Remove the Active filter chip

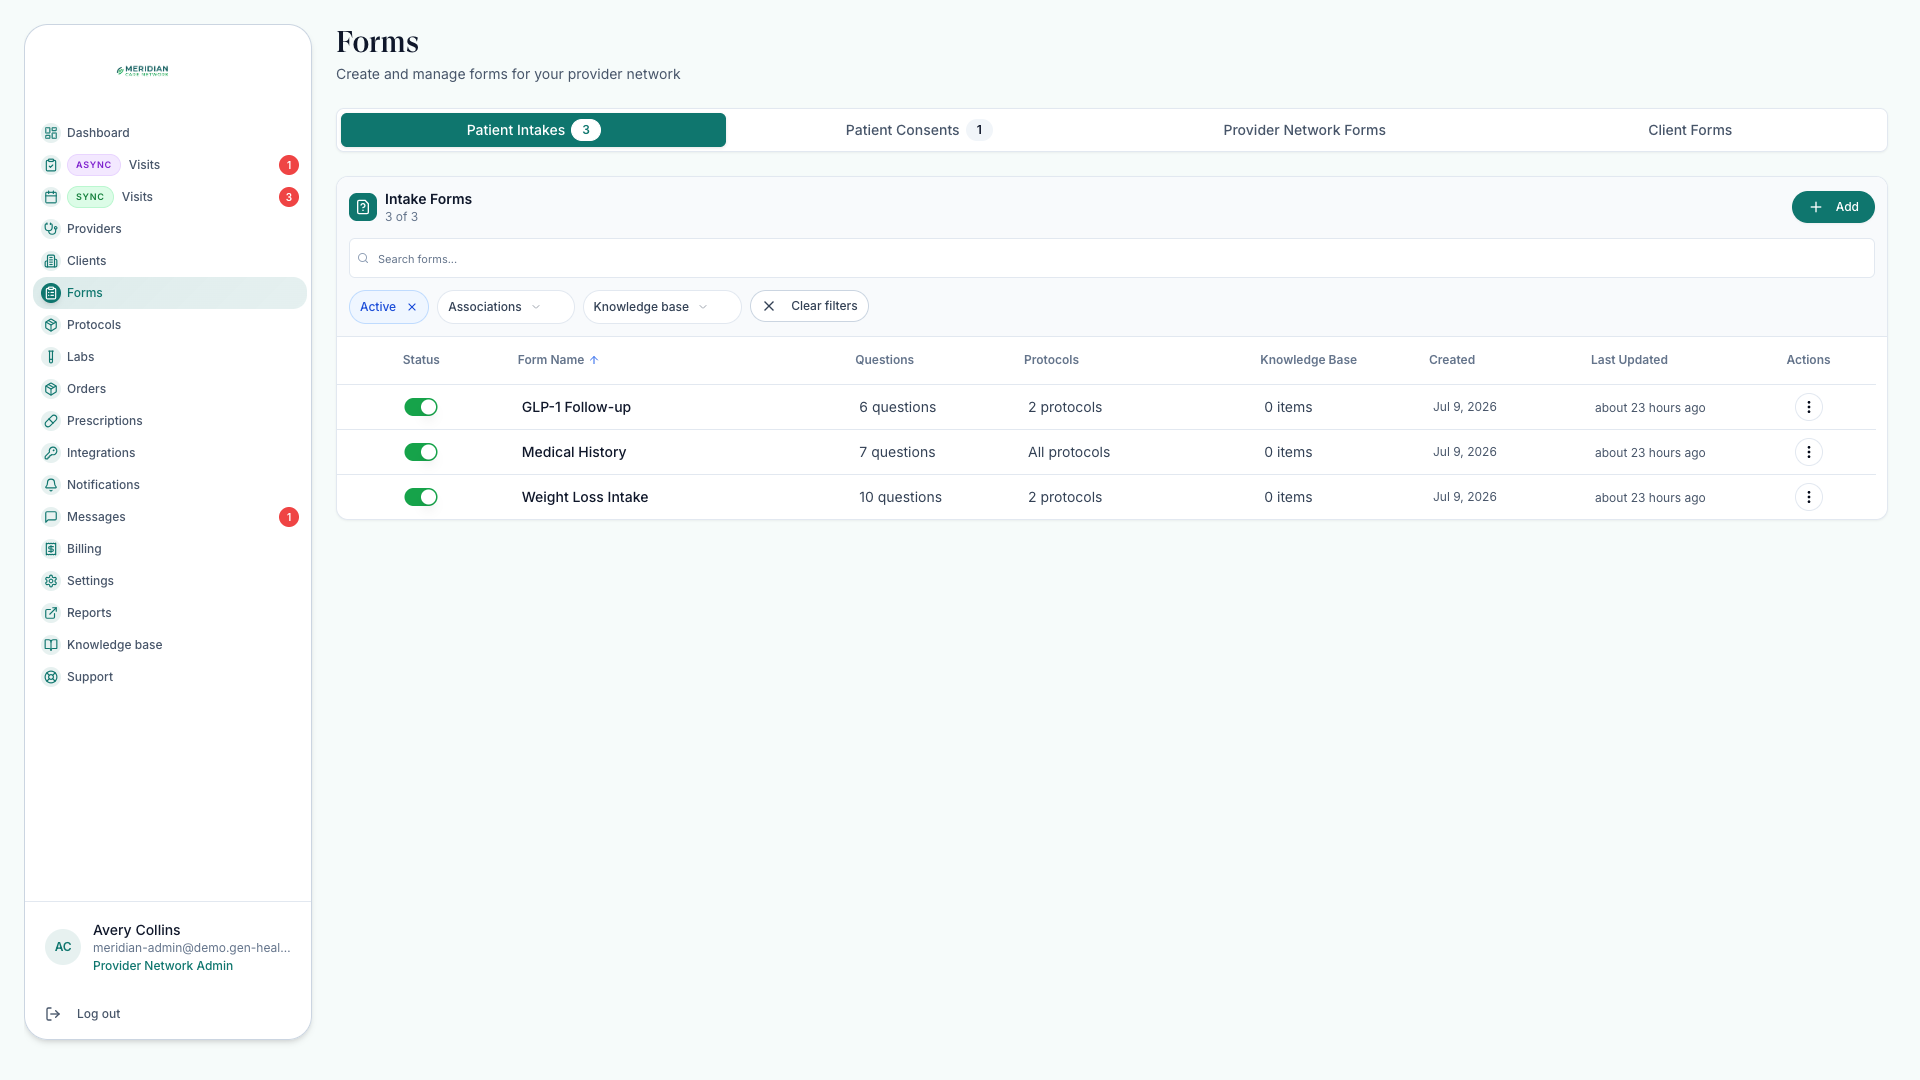pos(412,307)
